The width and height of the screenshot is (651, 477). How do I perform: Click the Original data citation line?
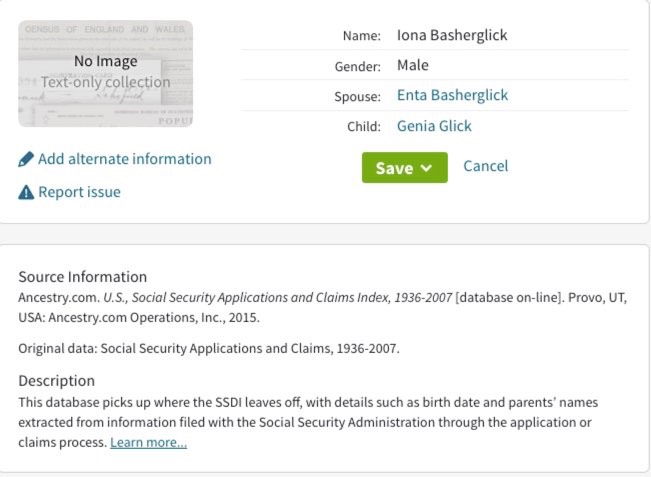[x=209, y=348]
